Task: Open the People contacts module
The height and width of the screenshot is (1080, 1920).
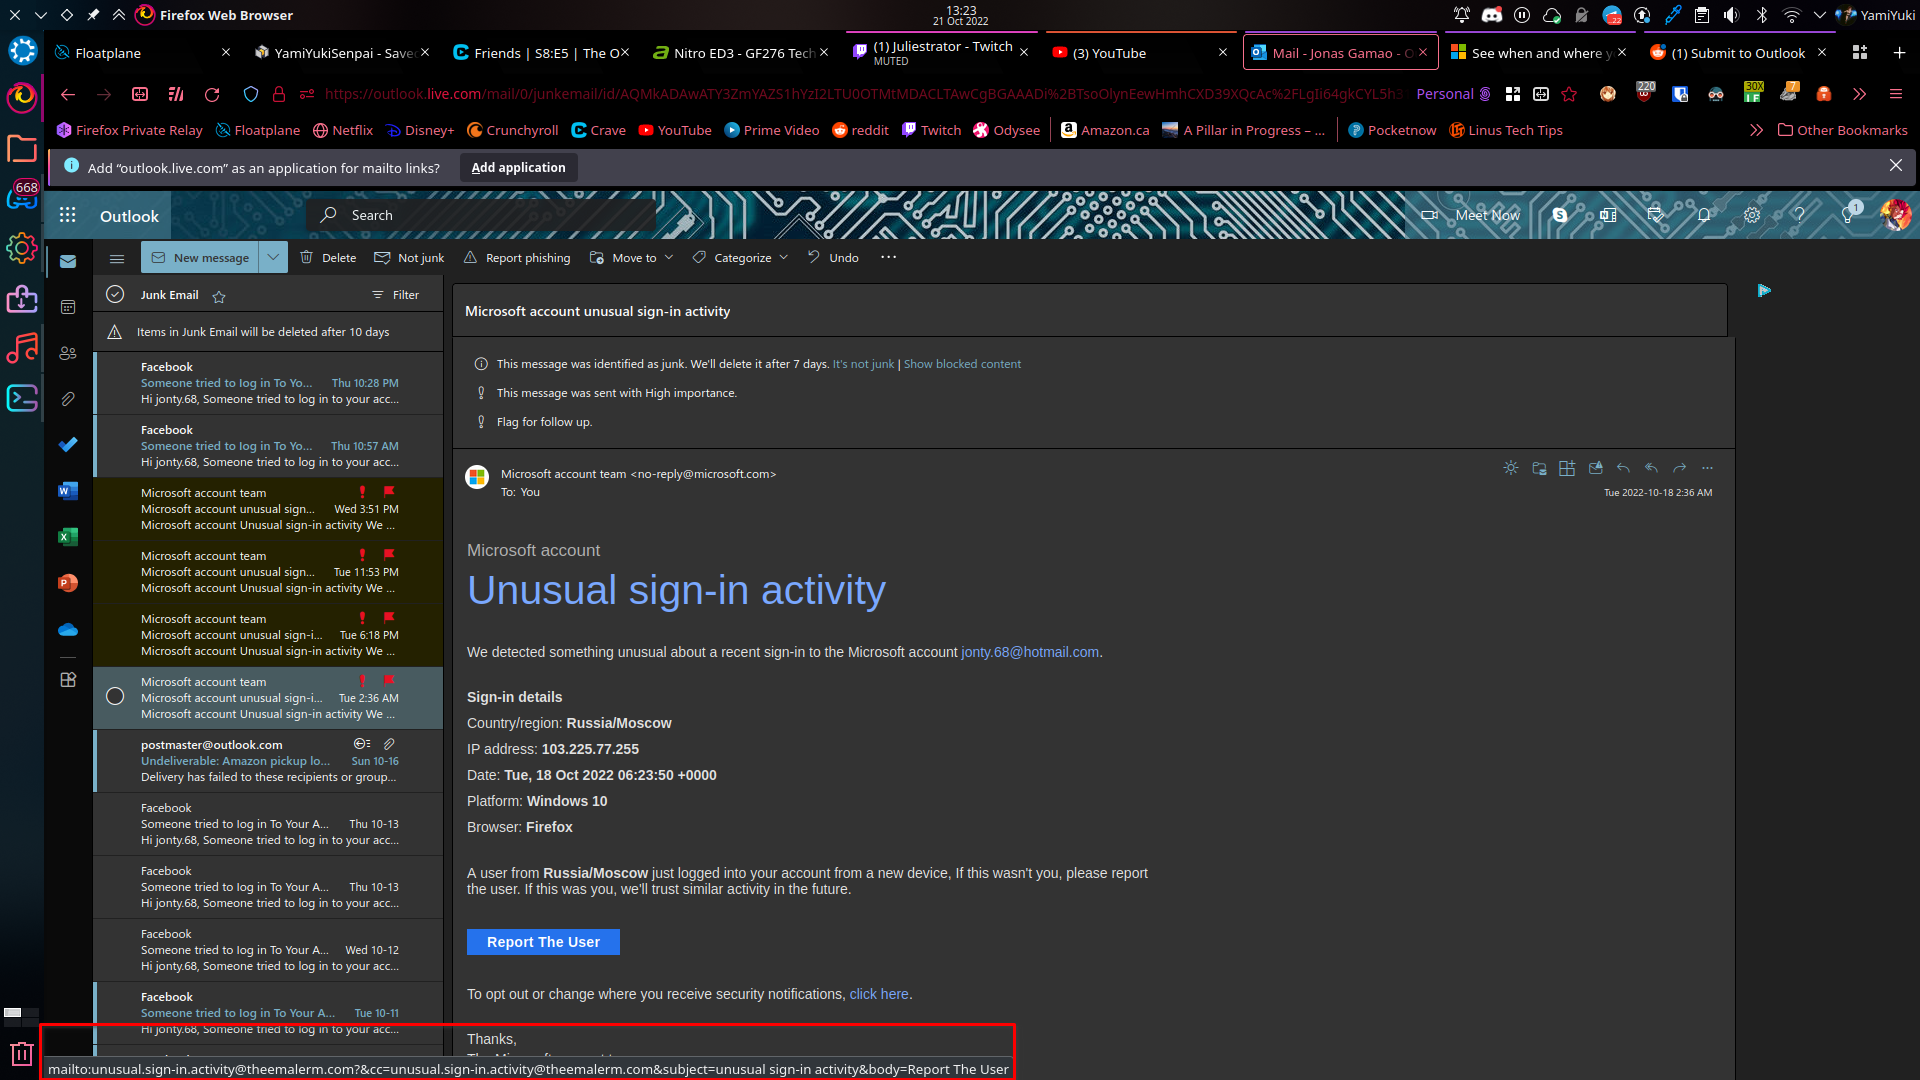Action: [x=68, y=353]
